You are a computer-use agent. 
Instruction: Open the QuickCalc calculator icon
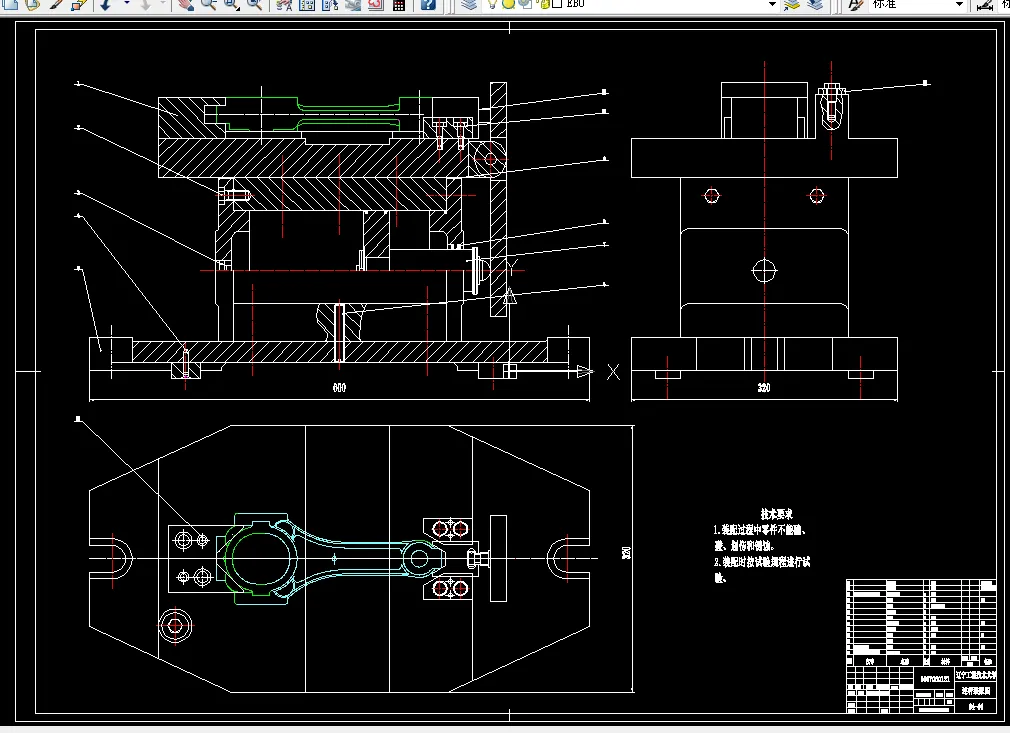click(x=399, y=5)
